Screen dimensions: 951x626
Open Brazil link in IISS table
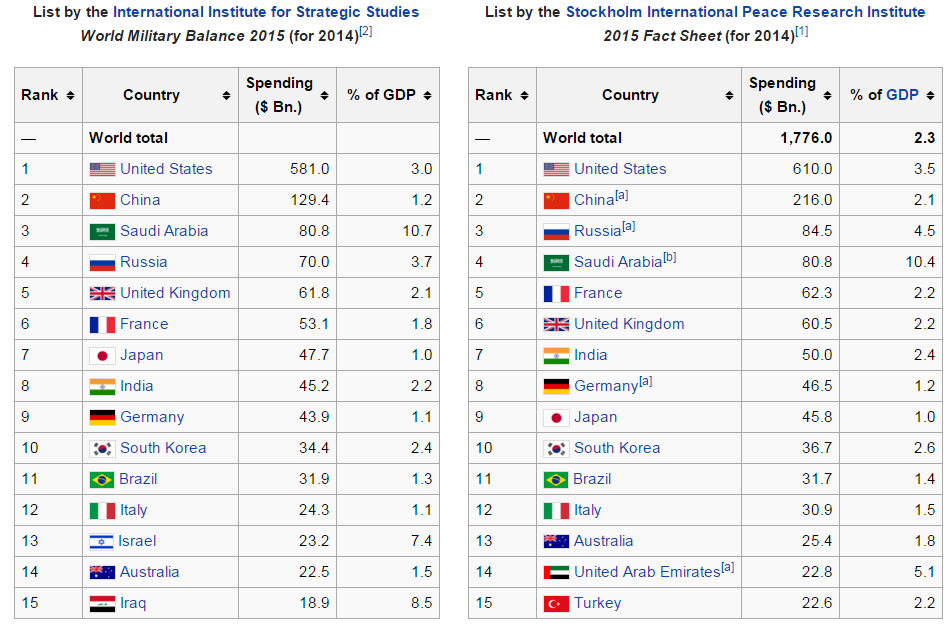[138, 479]
